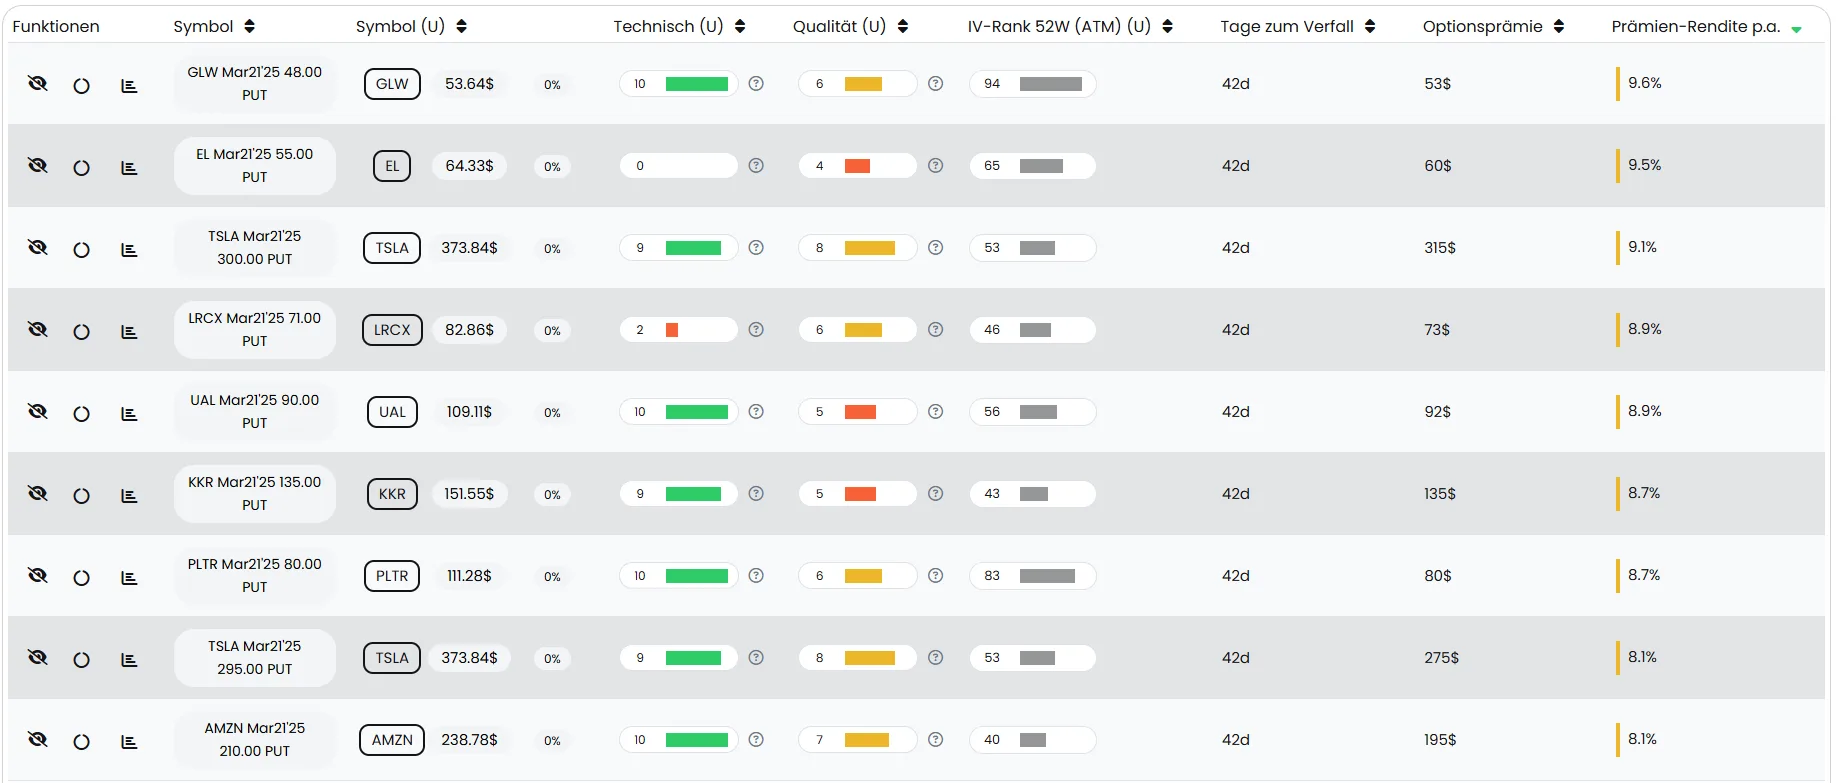Viewport: 1836px width, 783px height.
Task: Click the GLW price 53.64$
Action: point(470,84)
